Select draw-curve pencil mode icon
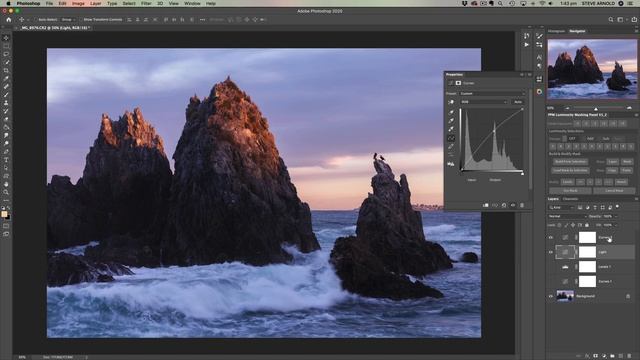The width and height of the screenshot is (640, 360). coord(451,147)
